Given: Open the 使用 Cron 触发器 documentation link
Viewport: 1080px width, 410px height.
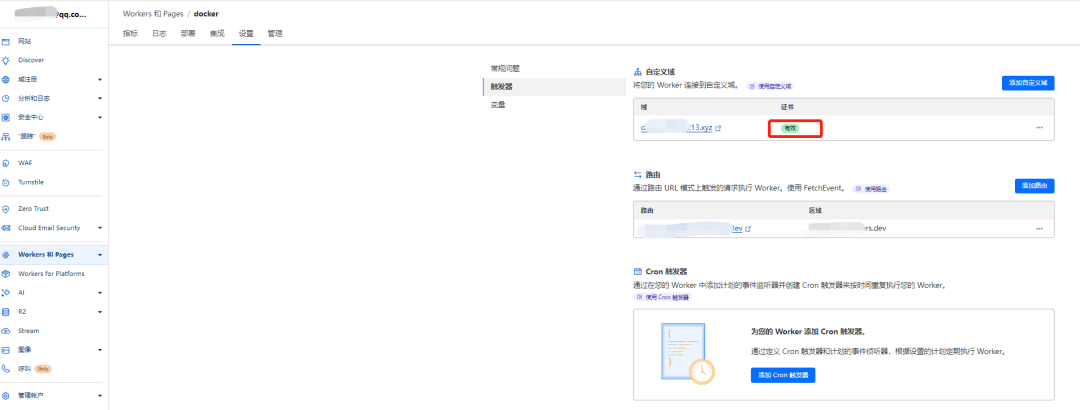Looking at the screenshot, I should tap(662, 297).
